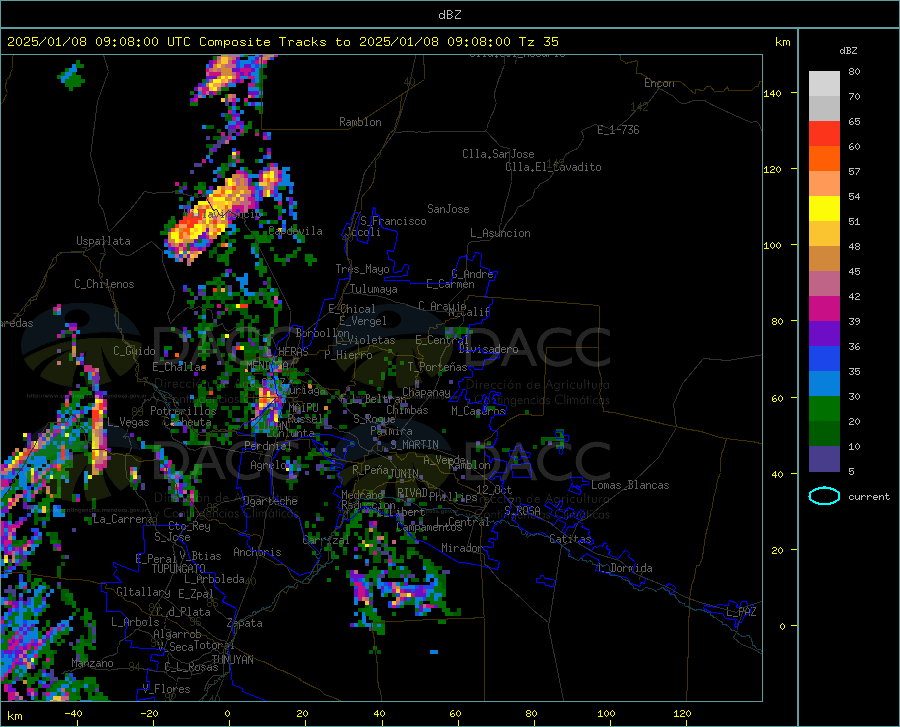This screenshot has width=900, height=727.
Task: Click the '140' tick on the vertical axis
Action: [x=772, y=93]
